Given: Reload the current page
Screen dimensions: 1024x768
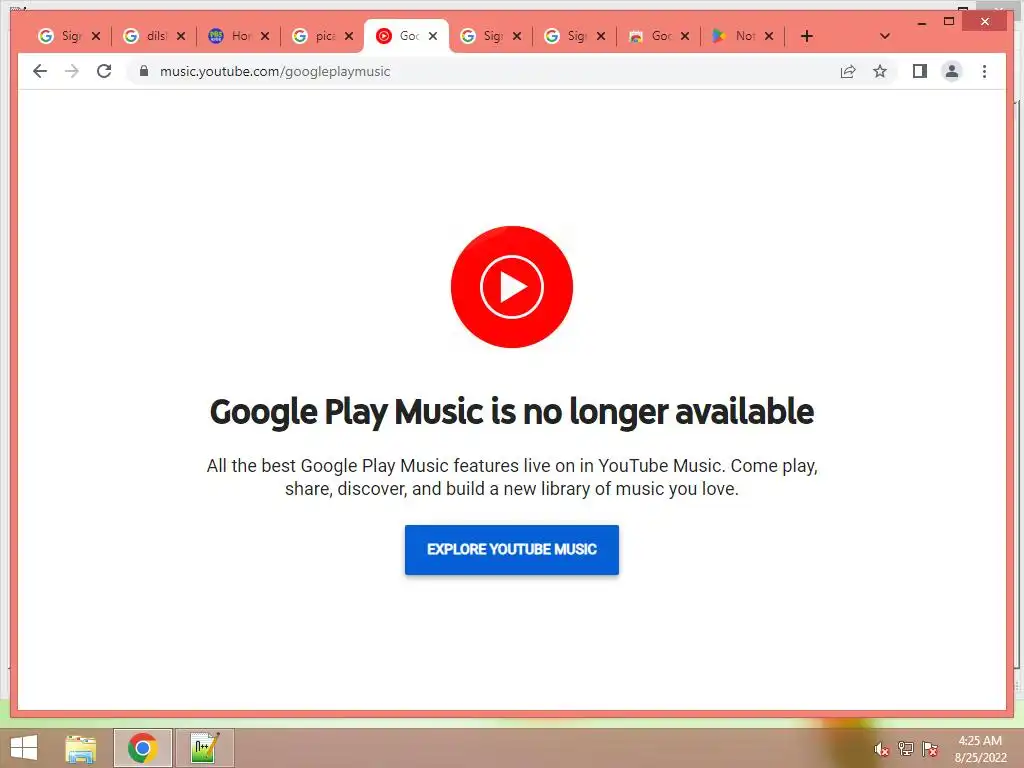Looking at the screenshot, I should (104, 71).
